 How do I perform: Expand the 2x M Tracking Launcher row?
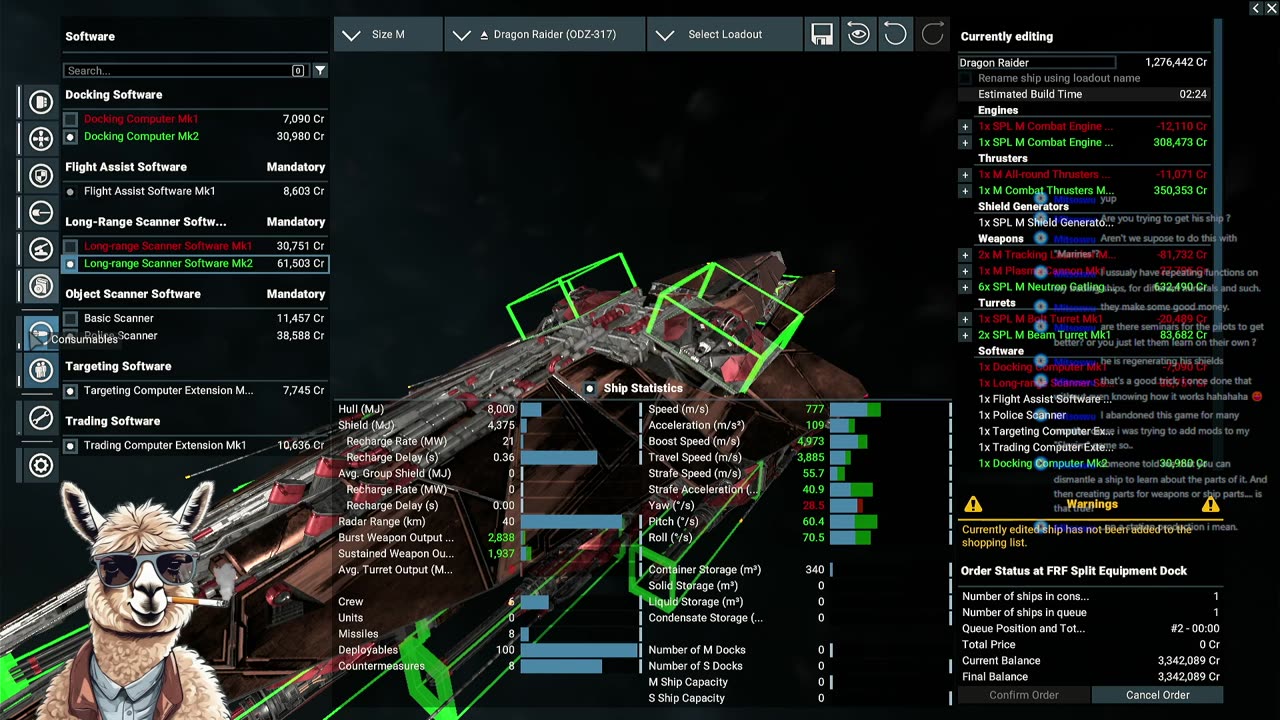pos(965,255)
